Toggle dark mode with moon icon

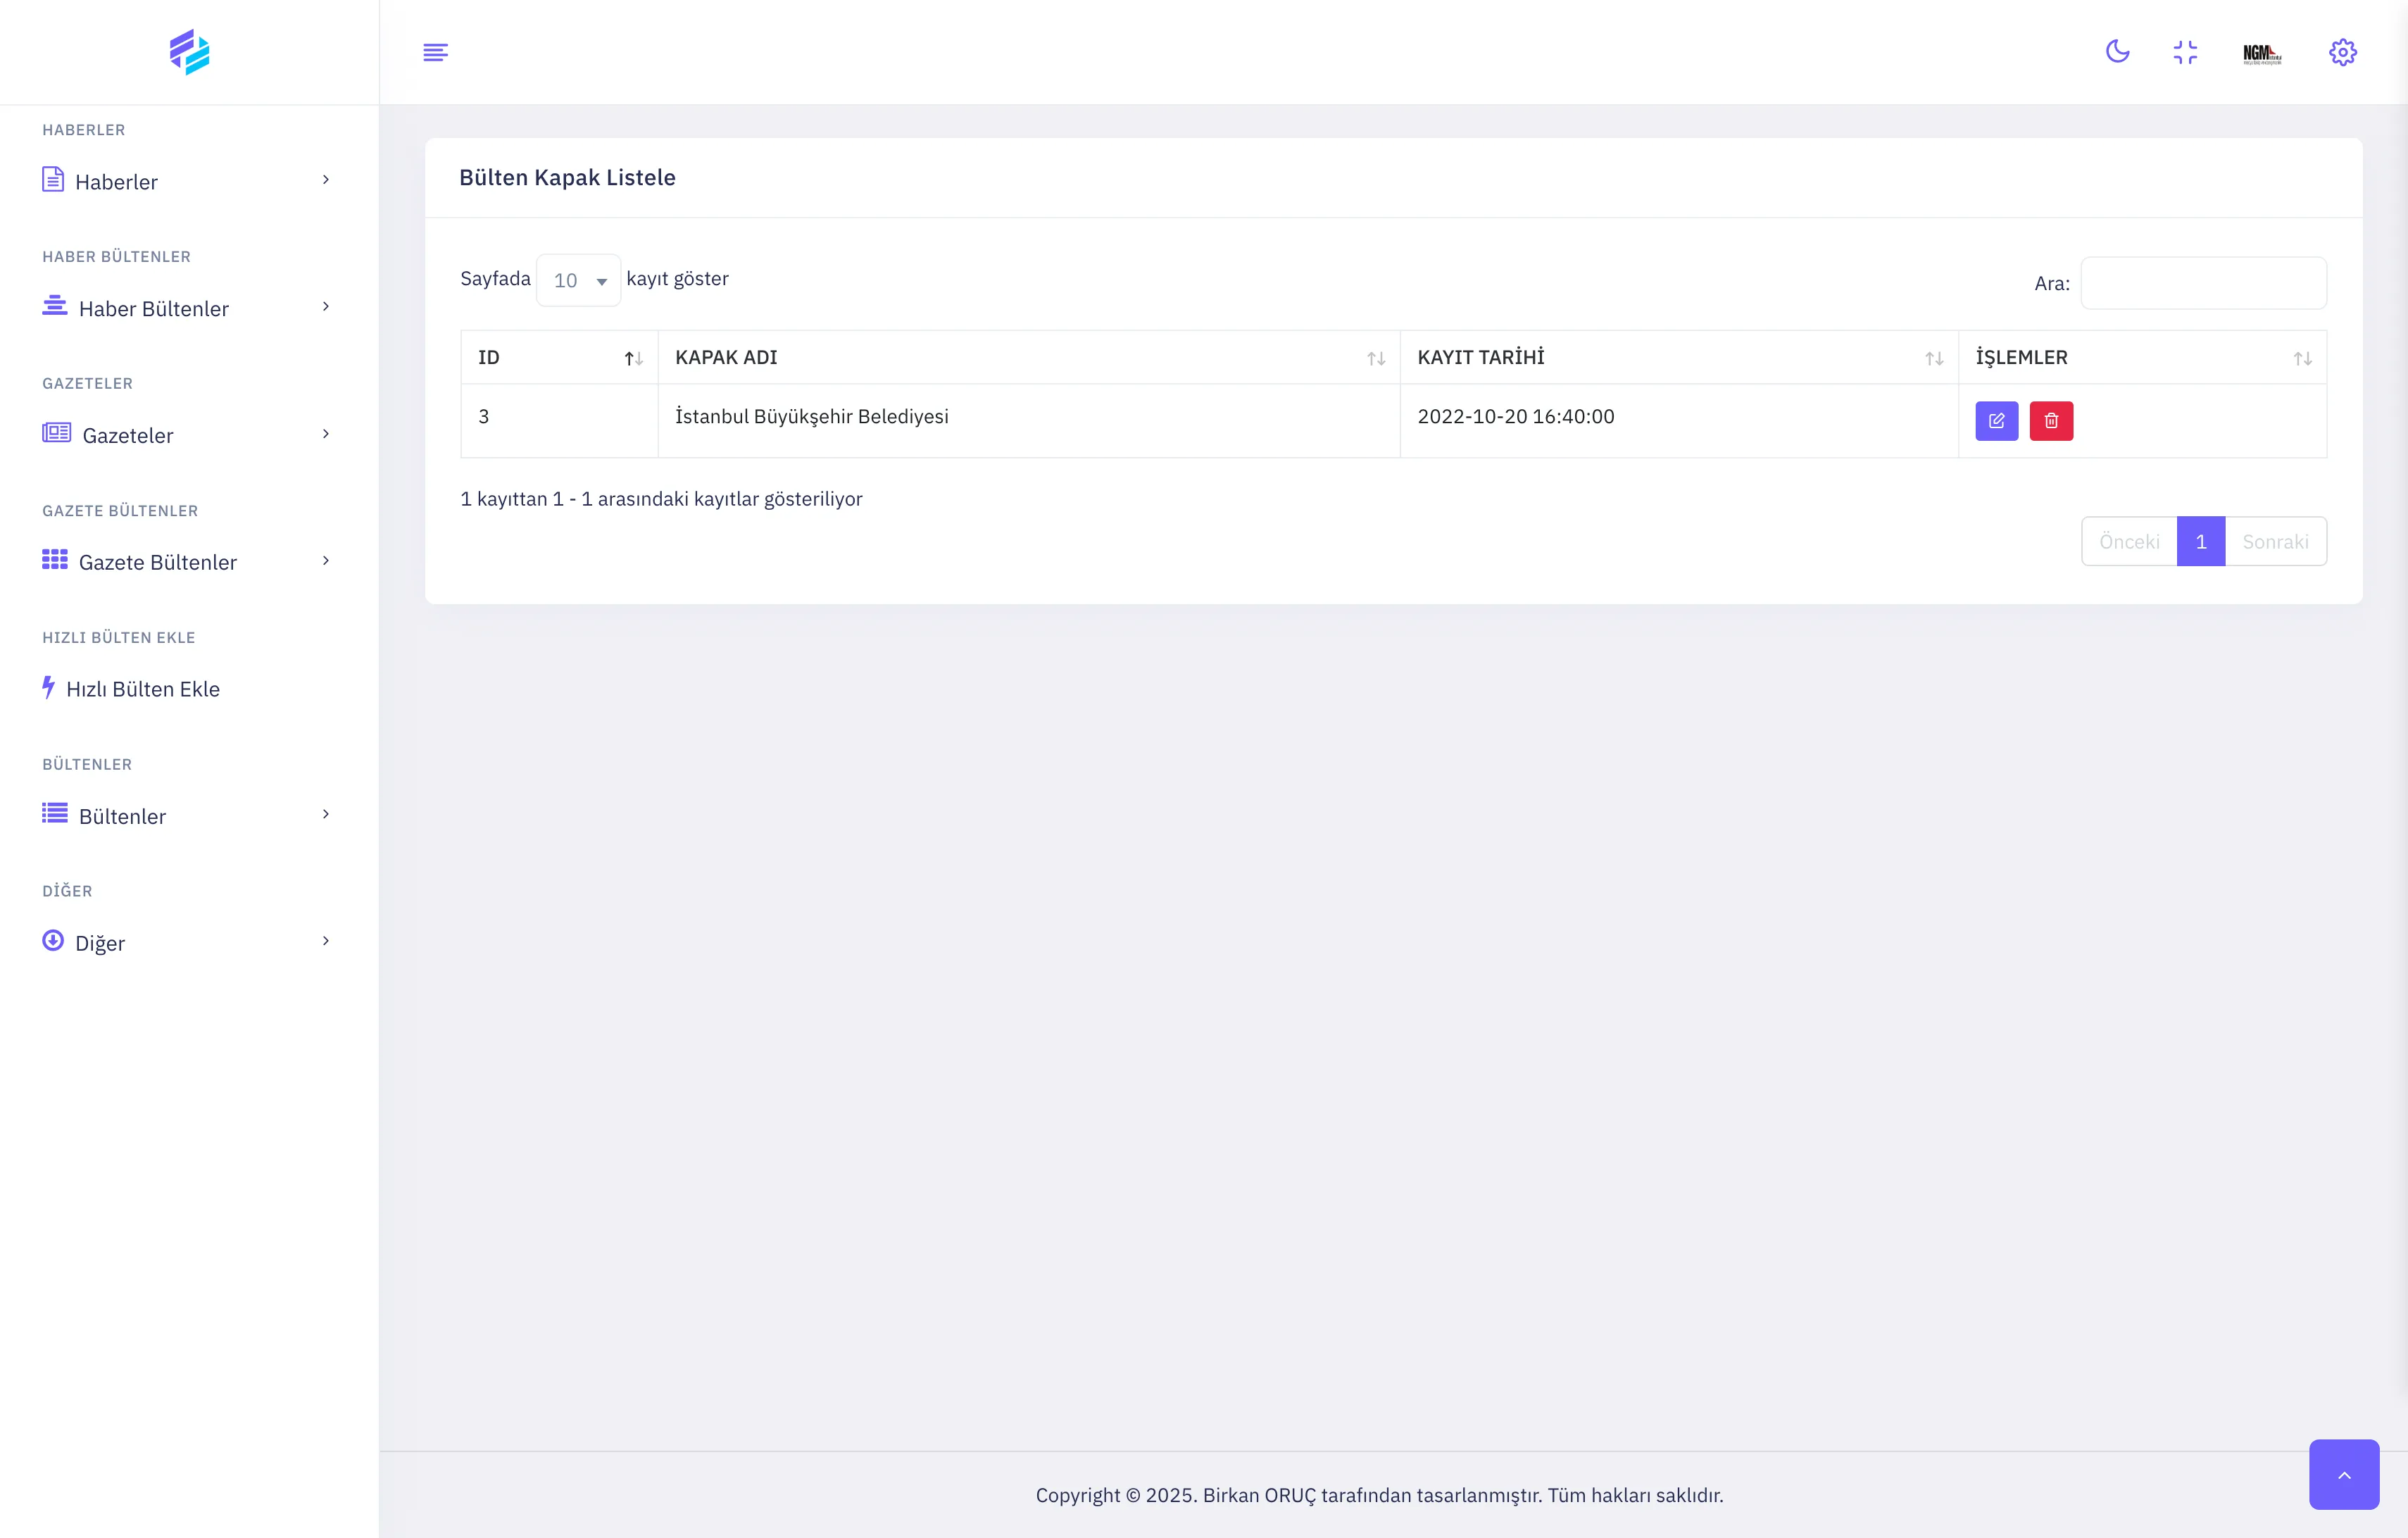[2117, 52]
